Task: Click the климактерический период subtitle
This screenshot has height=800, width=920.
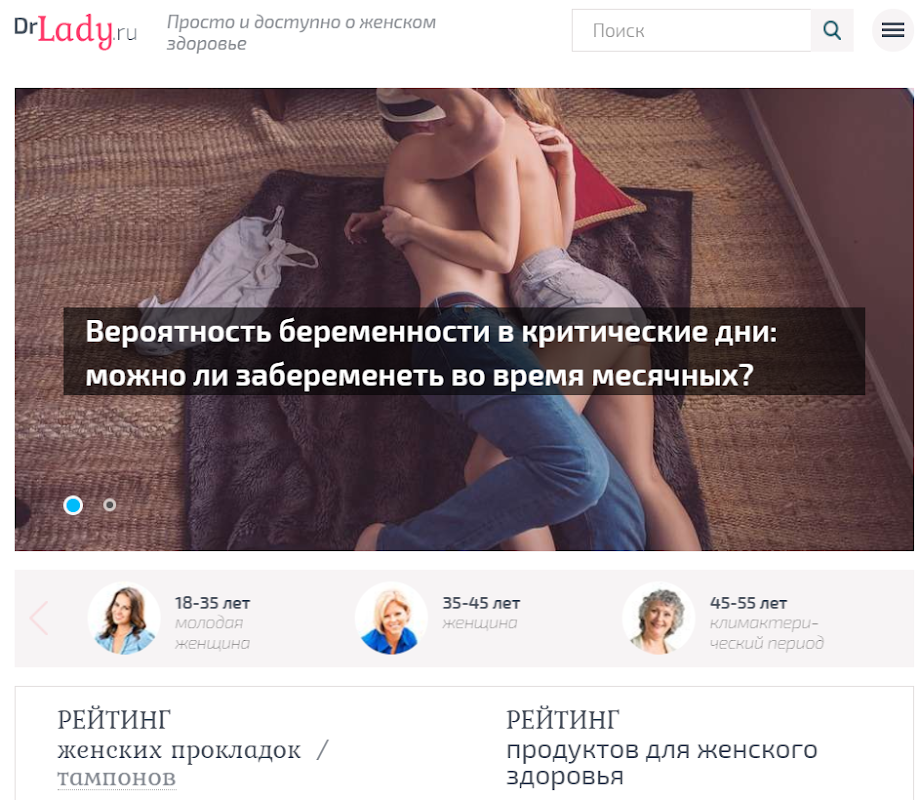Action: click(766, 633)
